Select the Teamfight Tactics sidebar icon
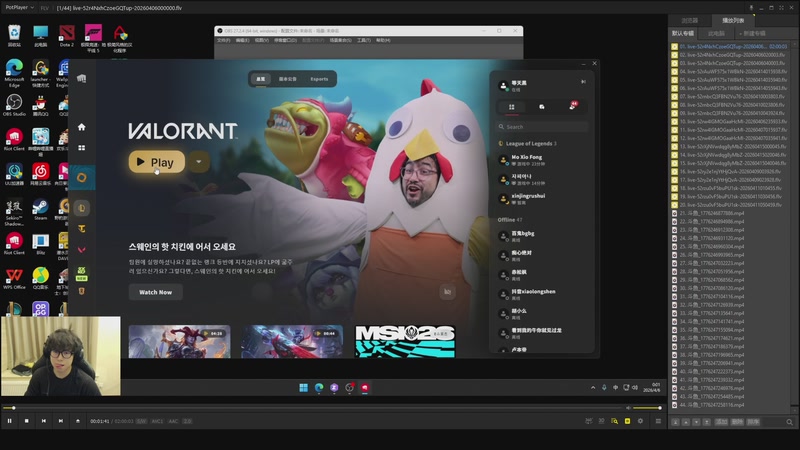This screenshot has height=450, width=800. (x=82, y=229)
